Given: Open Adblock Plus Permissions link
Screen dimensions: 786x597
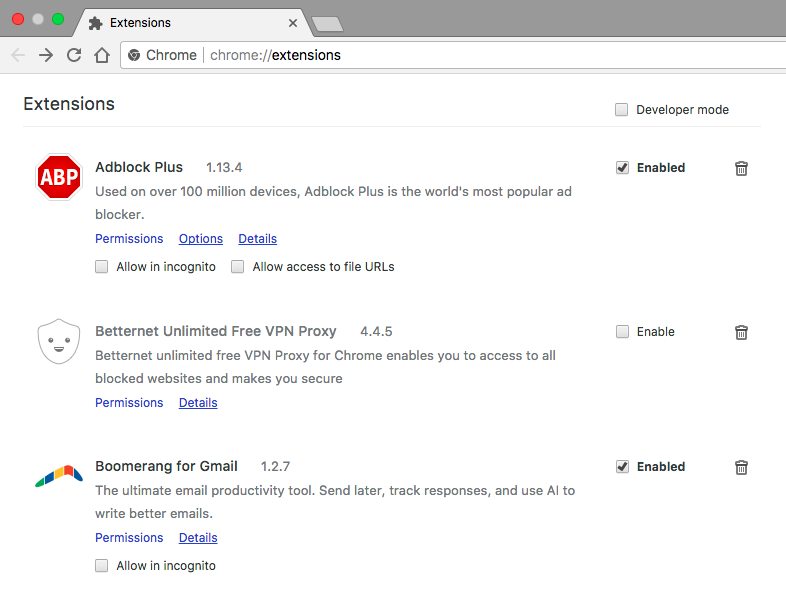Looking at the screenshot, I should (x=129, y=239).
